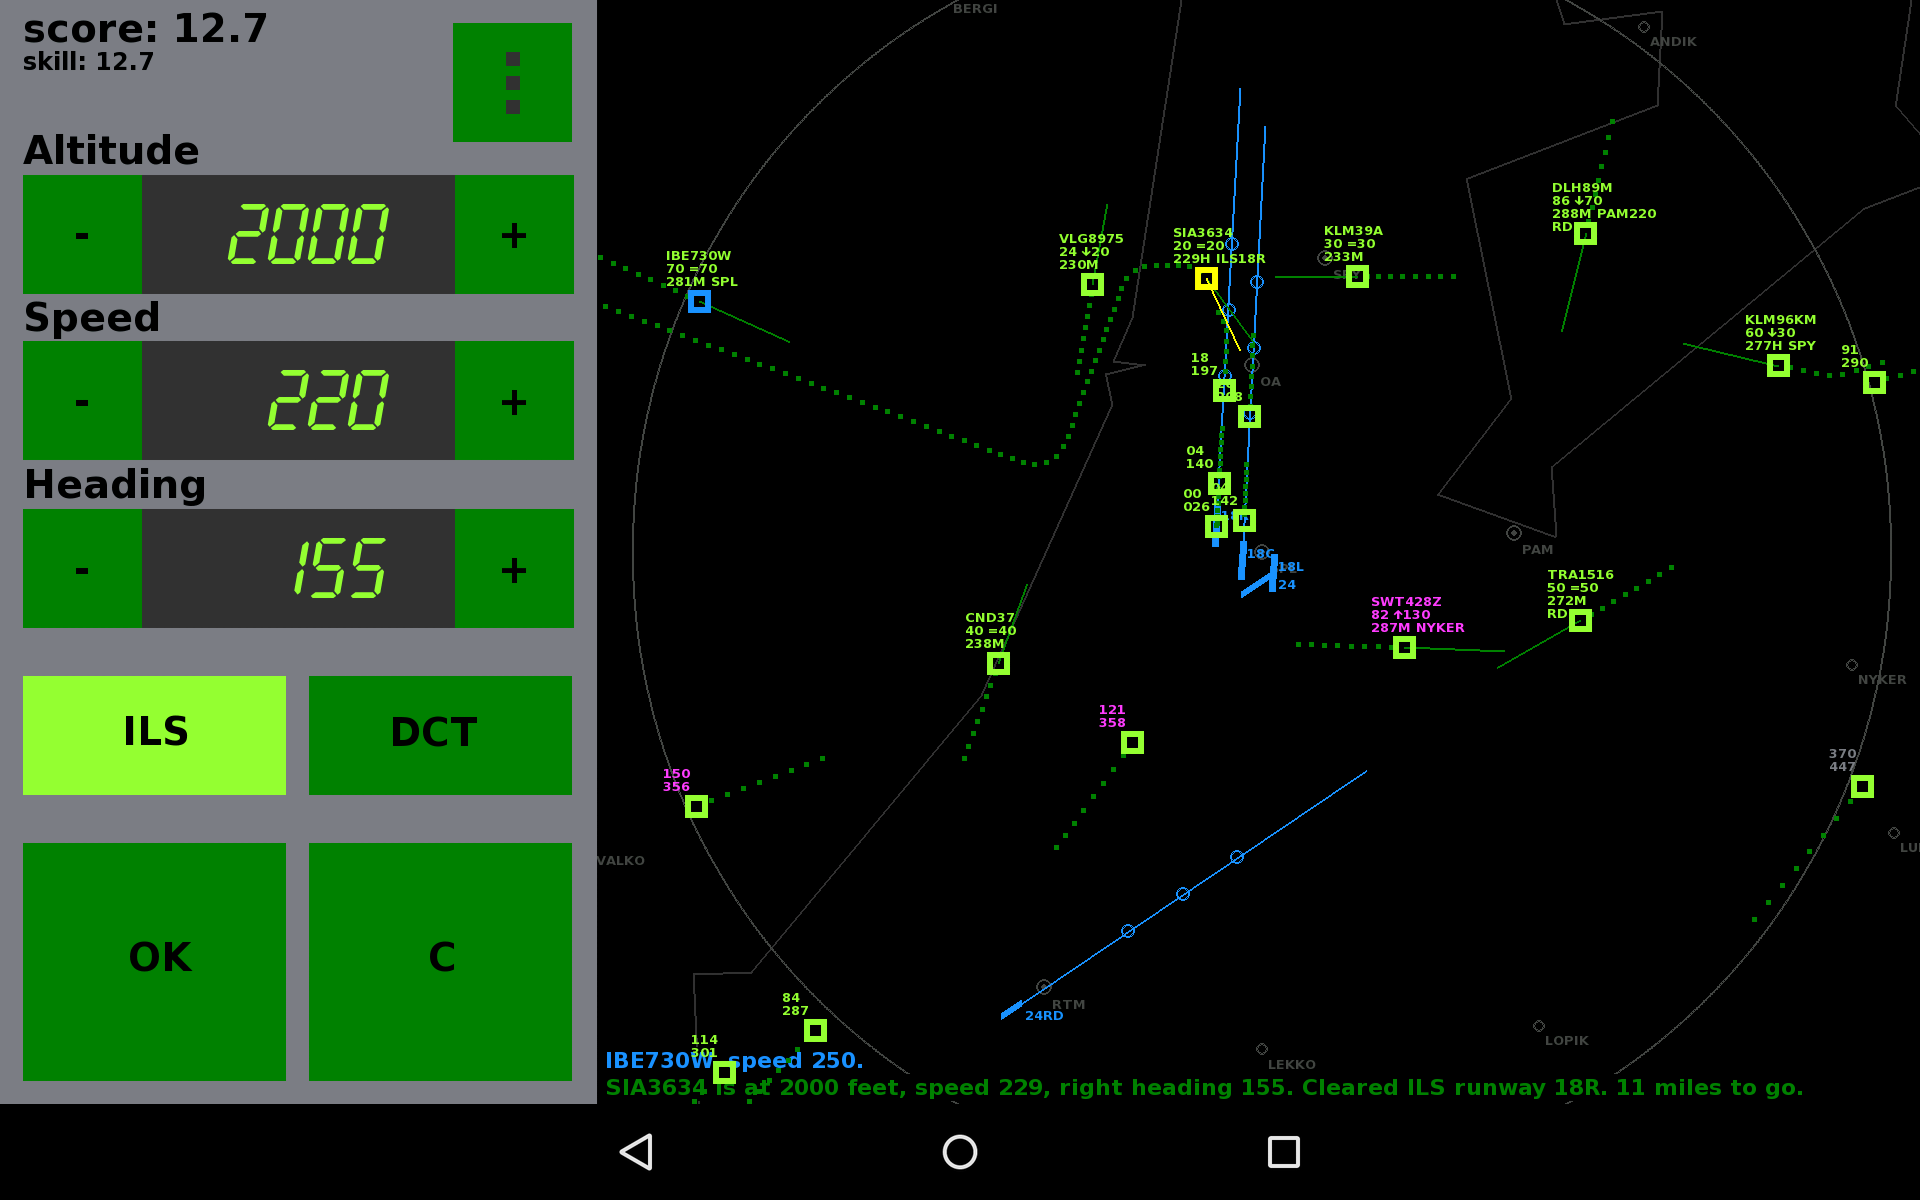Image resolution: width=1920 pixels, height=1200 pixels.
Task: Tap the Android home button
Action: point(960,1152)
